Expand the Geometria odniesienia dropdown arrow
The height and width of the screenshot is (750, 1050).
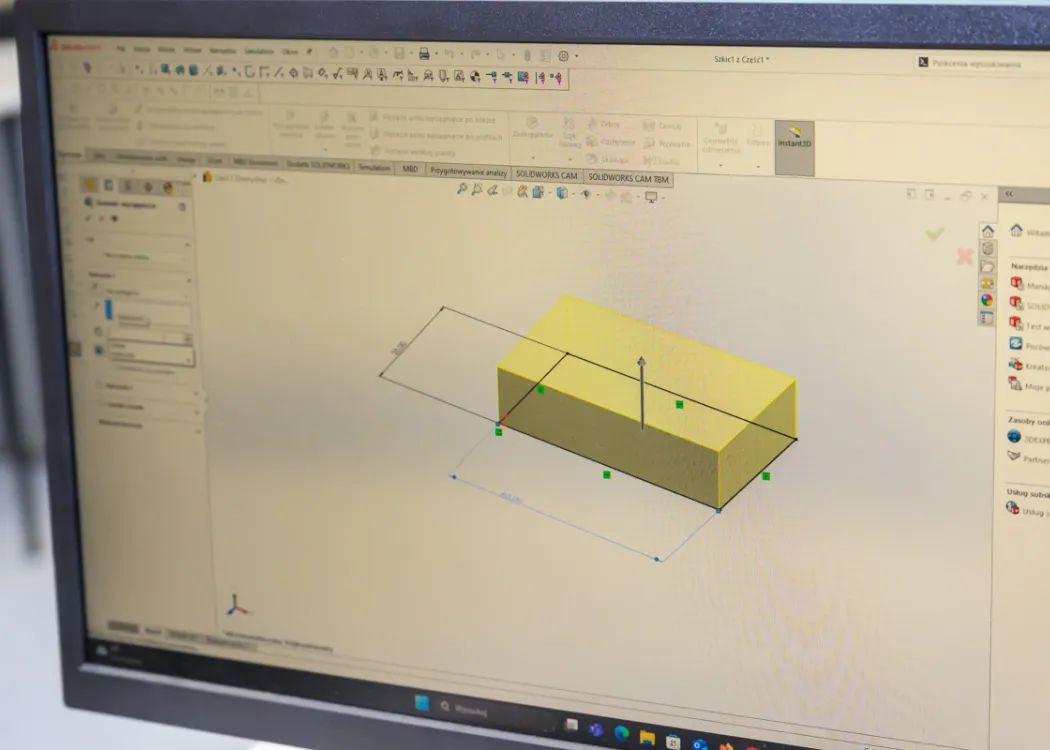coord(721,165)
